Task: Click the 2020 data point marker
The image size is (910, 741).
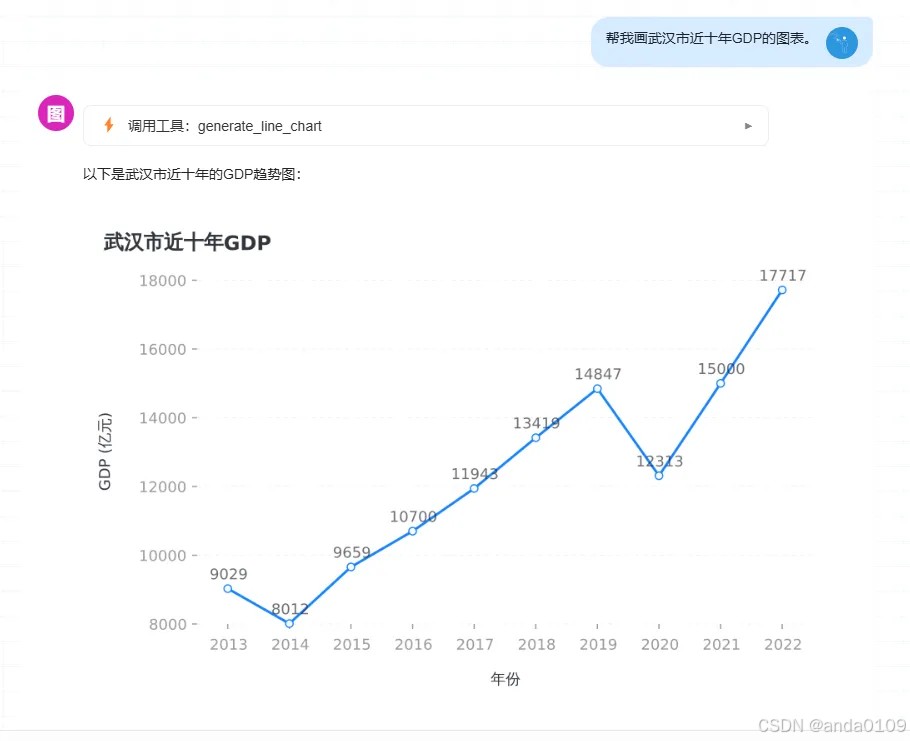Action: click(x=659, y=476)
